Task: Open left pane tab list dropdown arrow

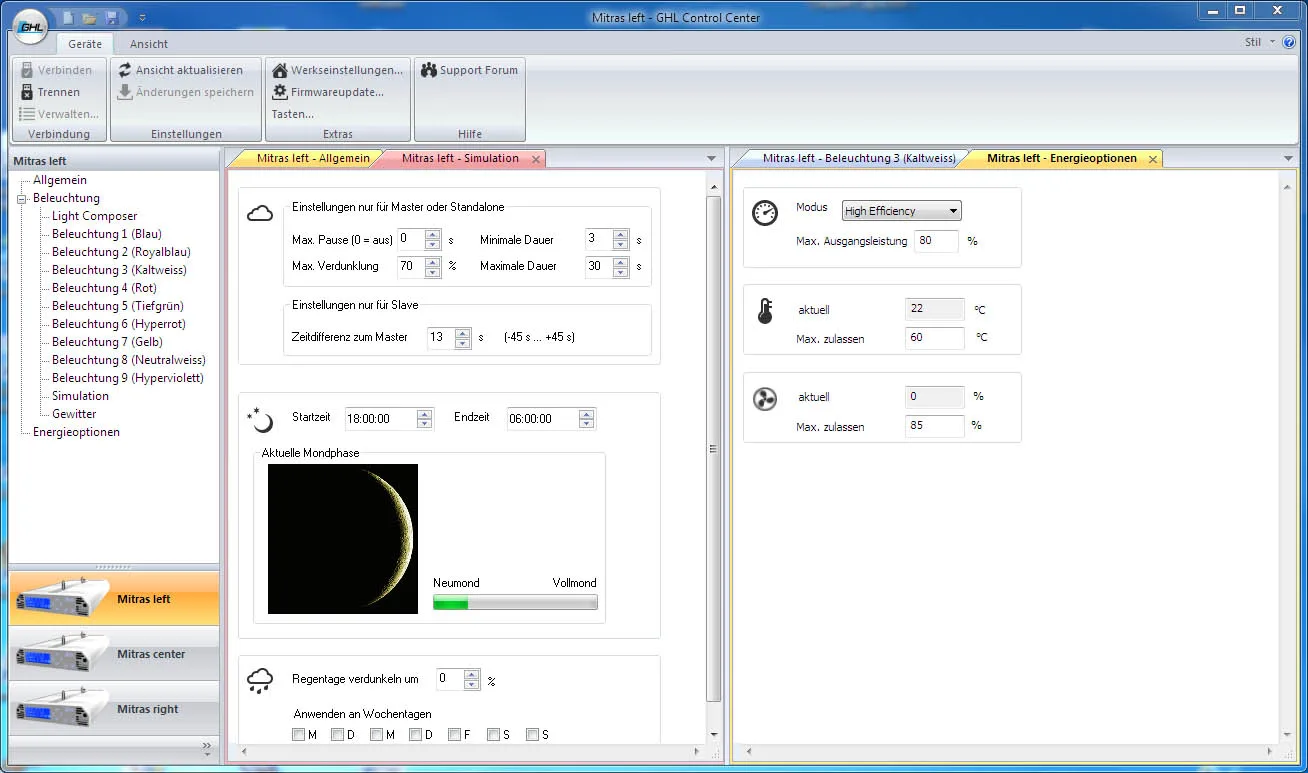Action: point(711,158)
